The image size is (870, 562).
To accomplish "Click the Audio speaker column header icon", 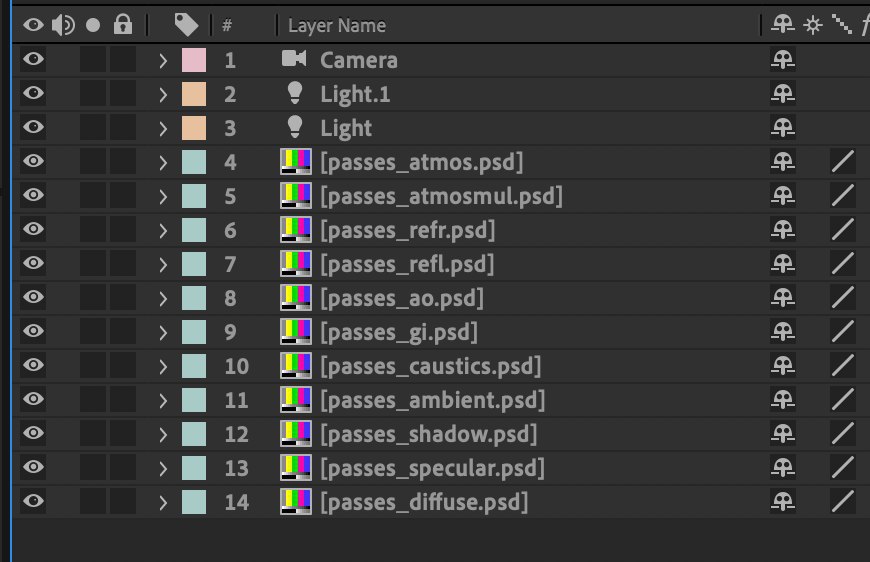I will tap(63, 26).
